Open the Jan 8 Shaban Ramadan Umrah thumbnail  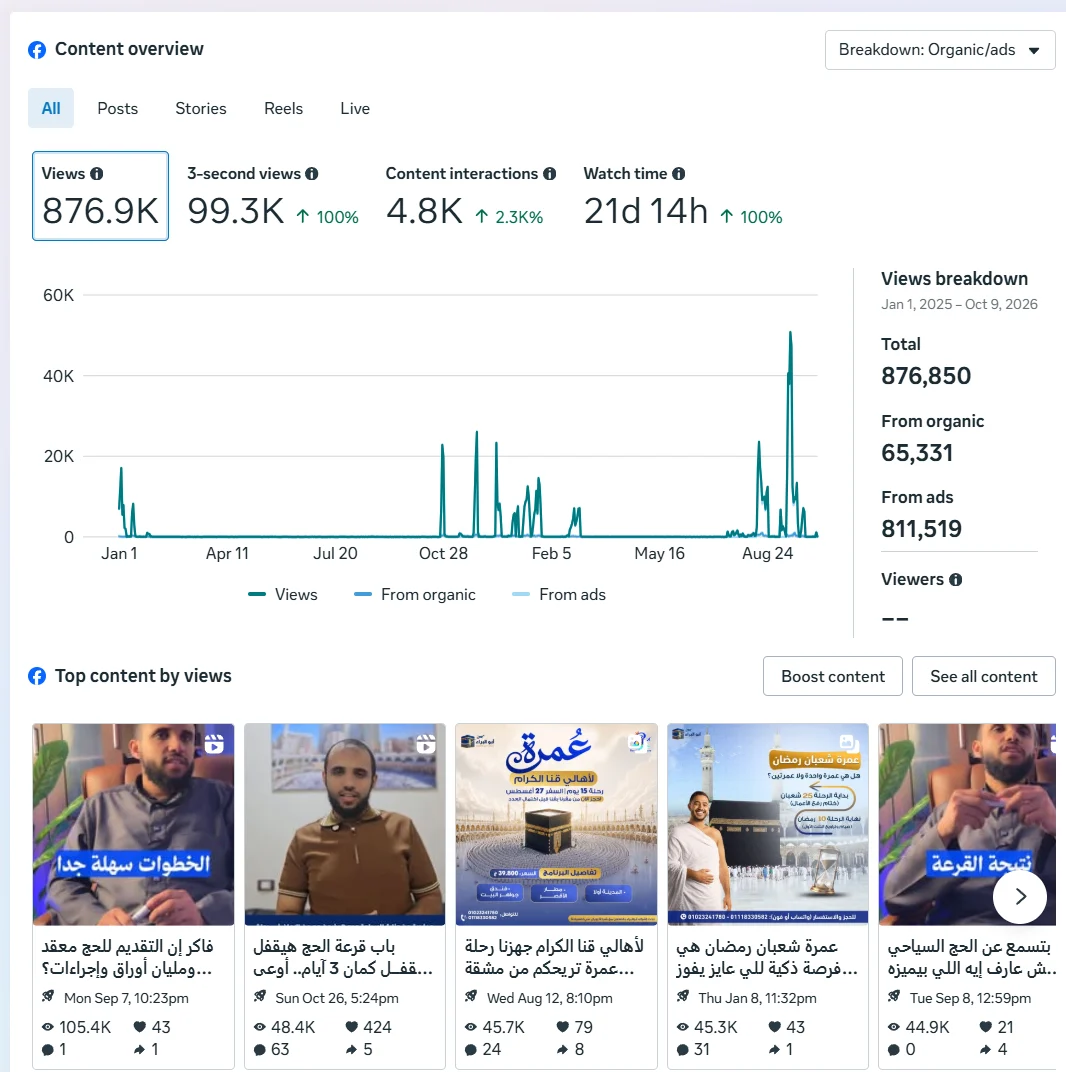[x=768, y=825]
